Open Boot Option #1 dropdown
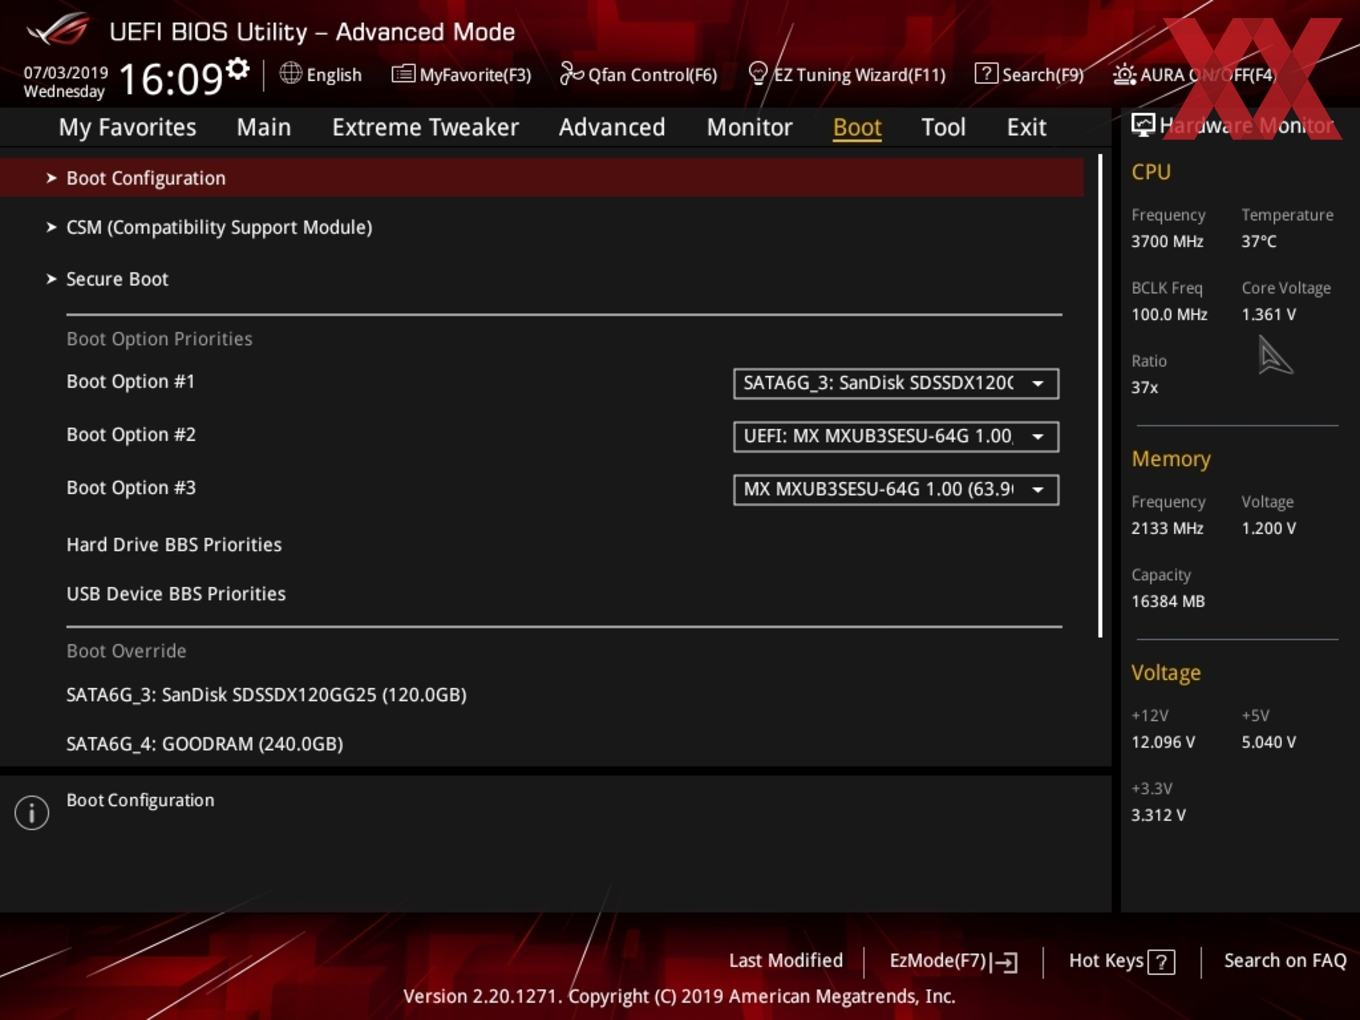Screen dimensions: 1360x1020 pos(896,383)
